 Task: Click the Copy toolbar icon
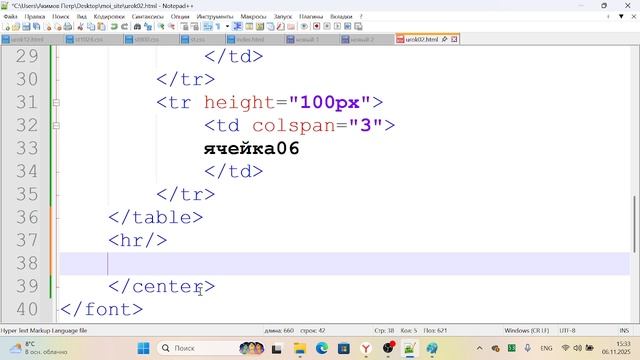tap(91, 27)
